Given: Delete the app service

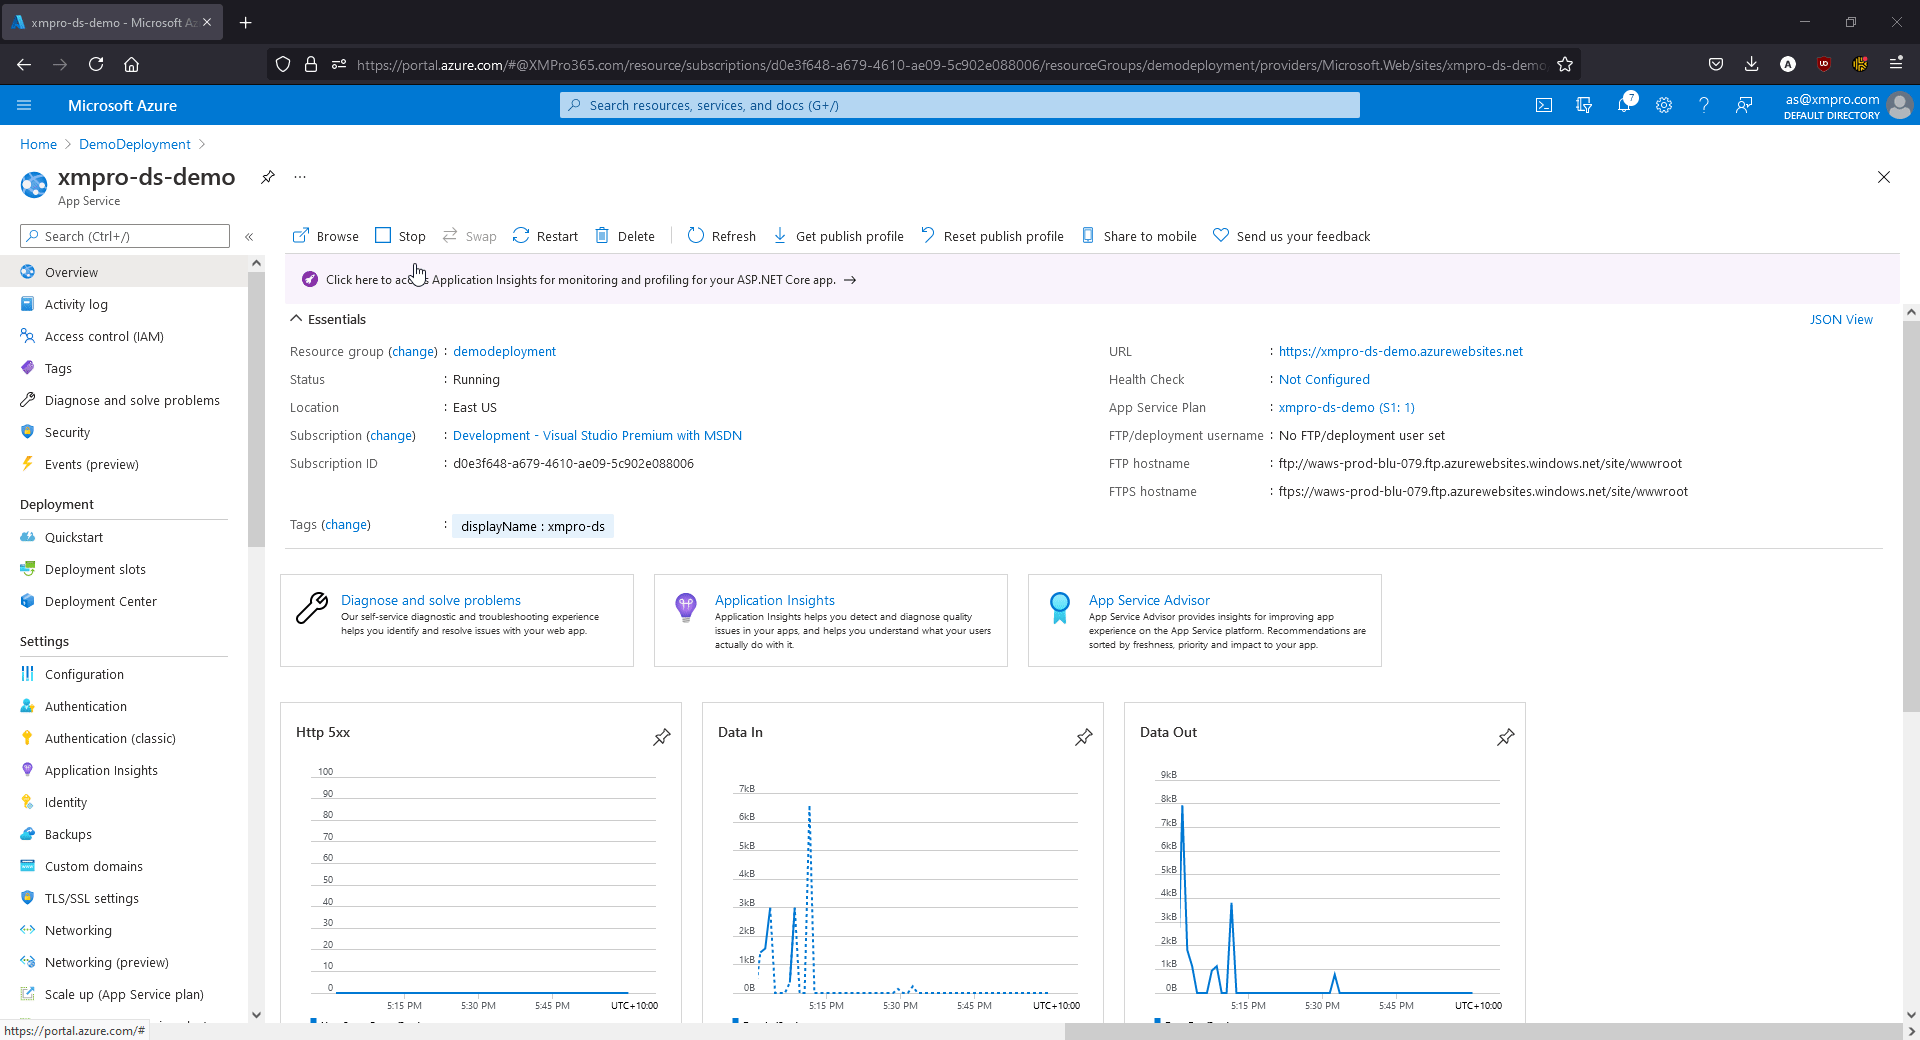Looking at the screenshot, I should [625, 236].
